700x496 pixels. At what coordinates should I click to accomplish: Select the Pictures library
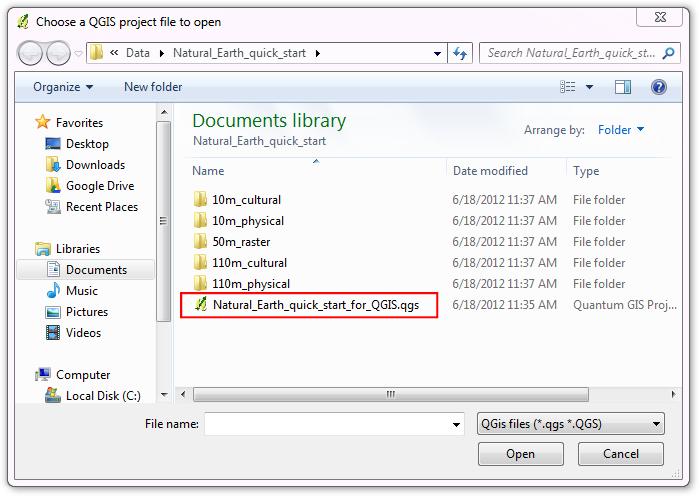click(87, 312)
